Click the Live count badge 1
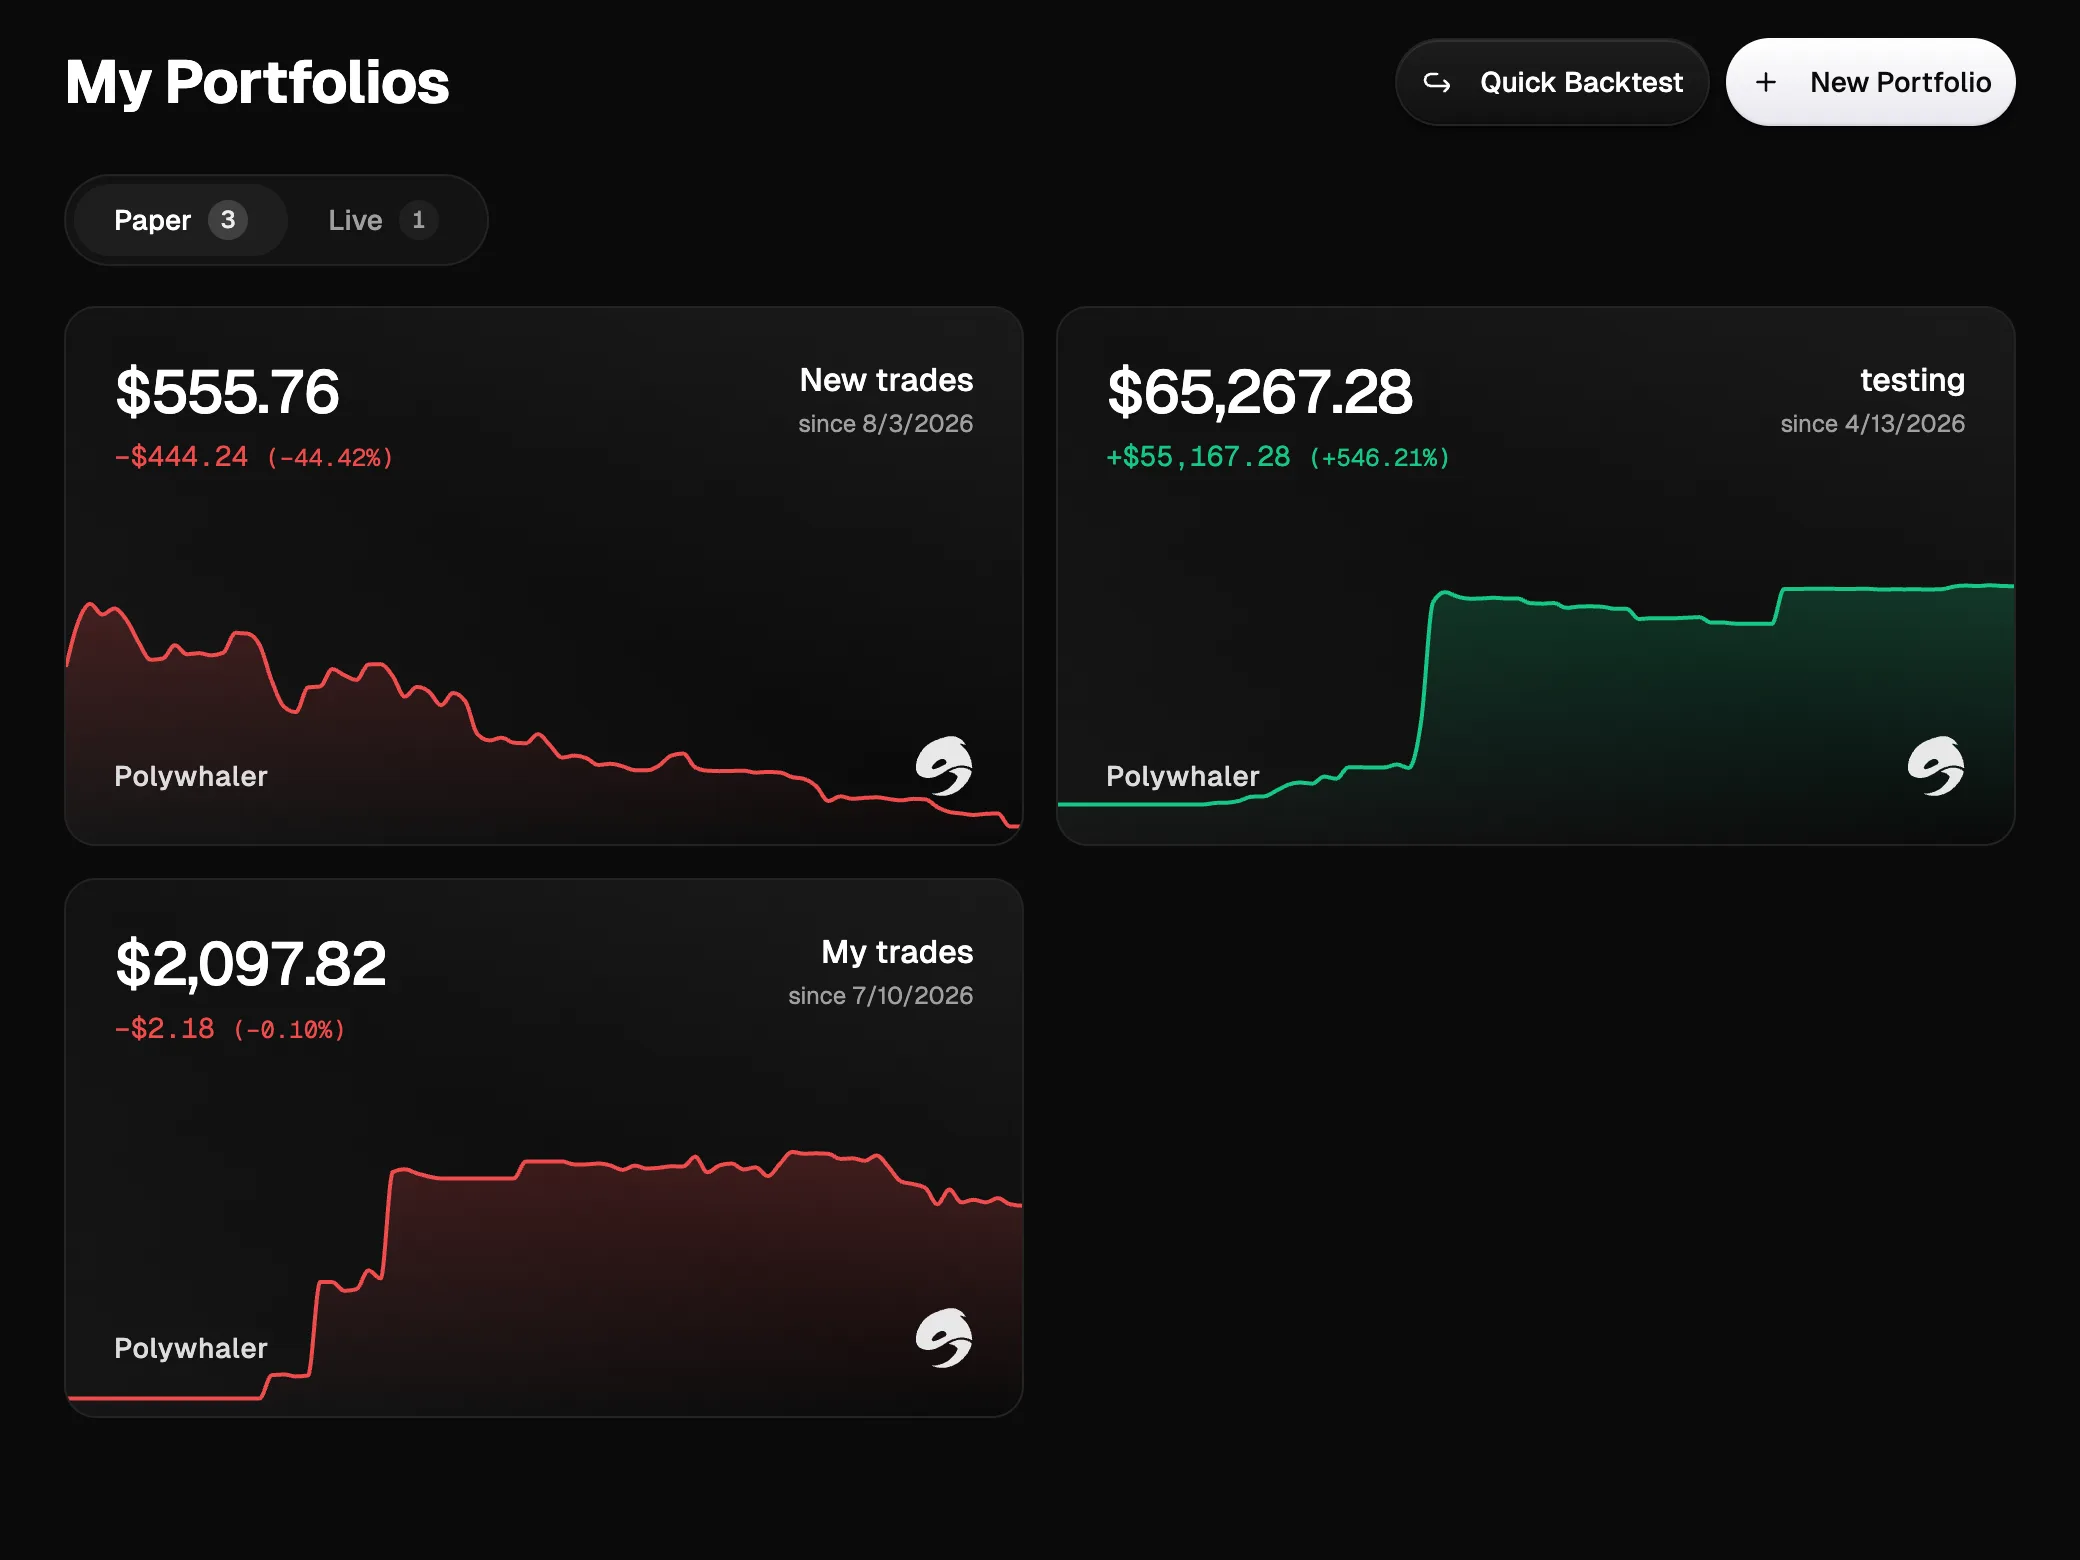The image size is (2080, 1560). 419,220
